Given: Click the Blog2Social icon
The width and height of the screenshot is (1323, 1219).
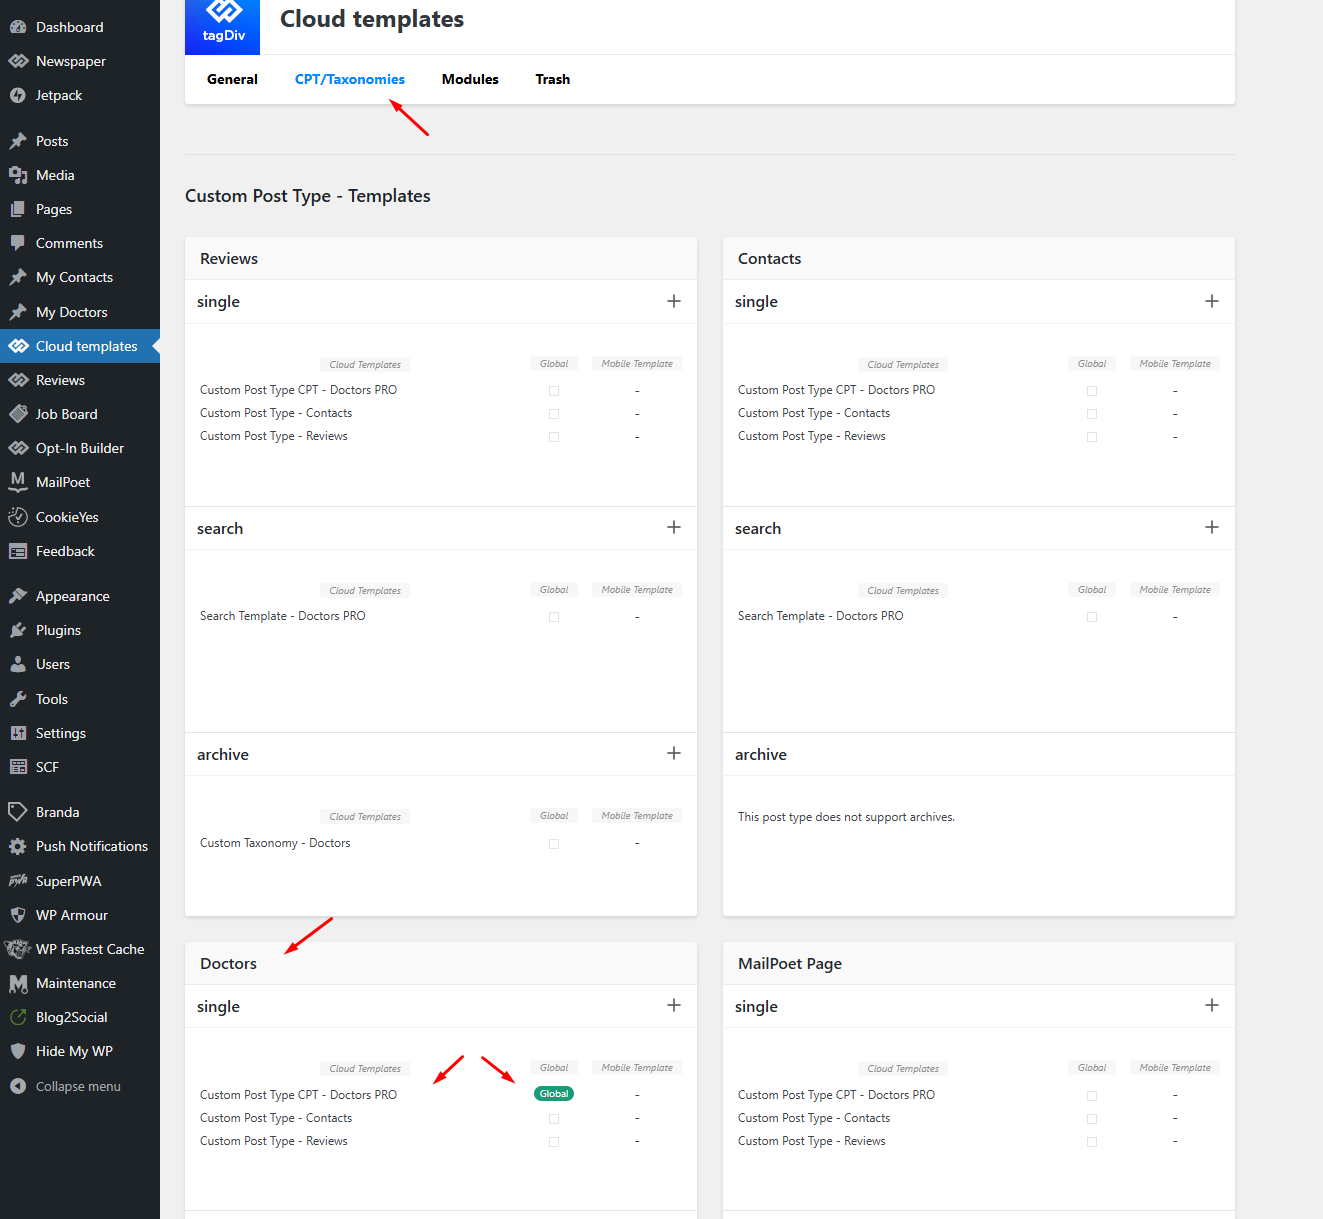Looking at the screenshot, I should pyautogui.click(x=18, y=1017).
